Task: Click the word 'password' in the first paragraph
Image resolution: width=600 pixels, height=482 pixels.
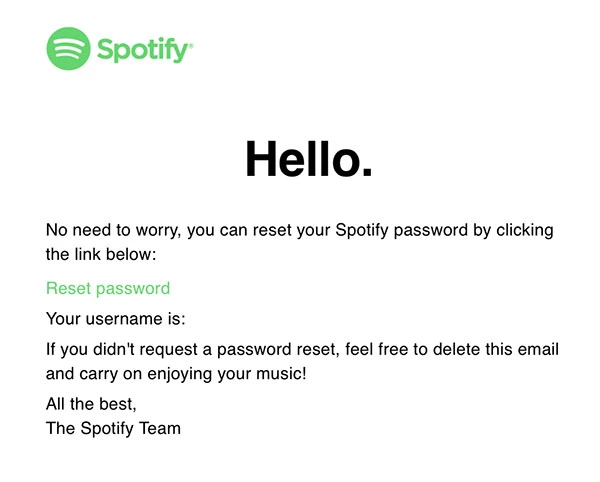Action: pyautogui.click(x=430, y=231)
